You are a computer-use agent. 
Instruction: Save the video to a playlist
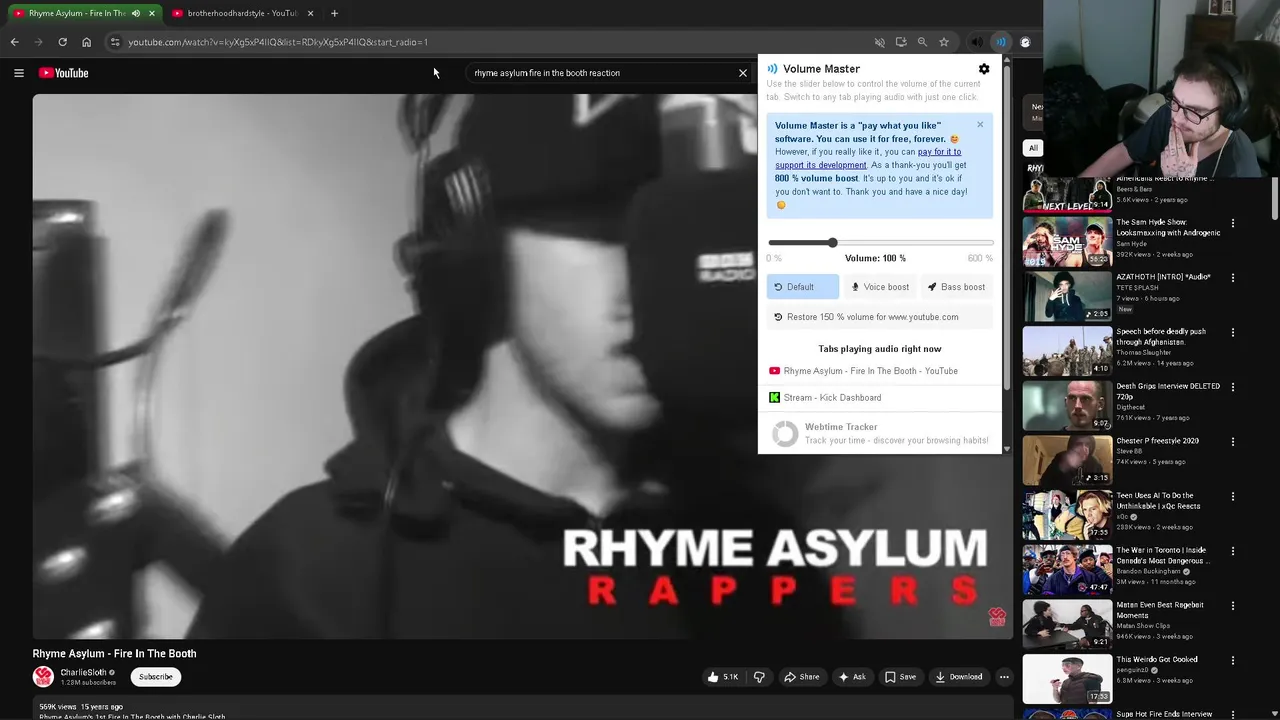point(900,677)
